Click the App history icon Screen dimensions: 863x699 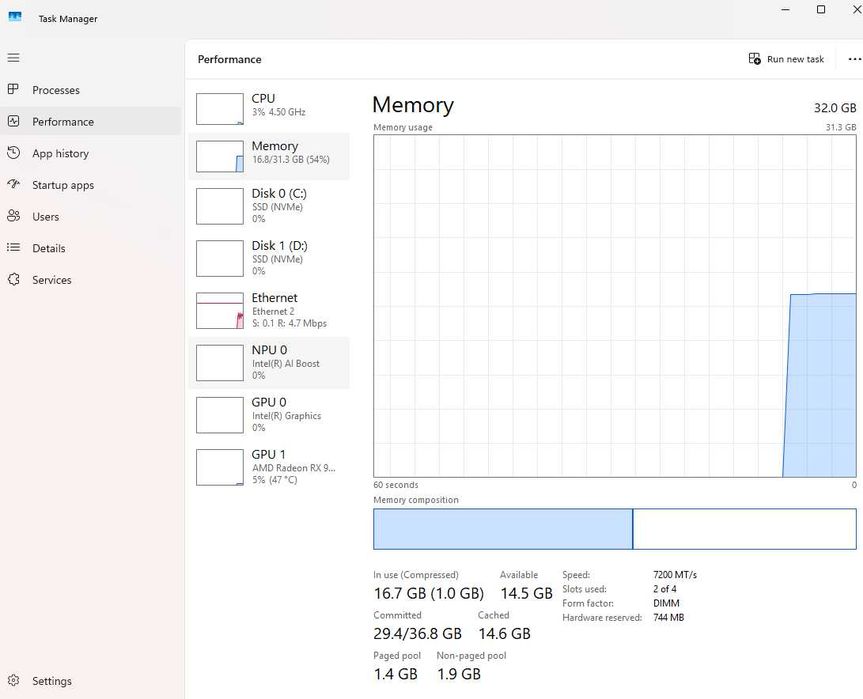tap(13, 153)
